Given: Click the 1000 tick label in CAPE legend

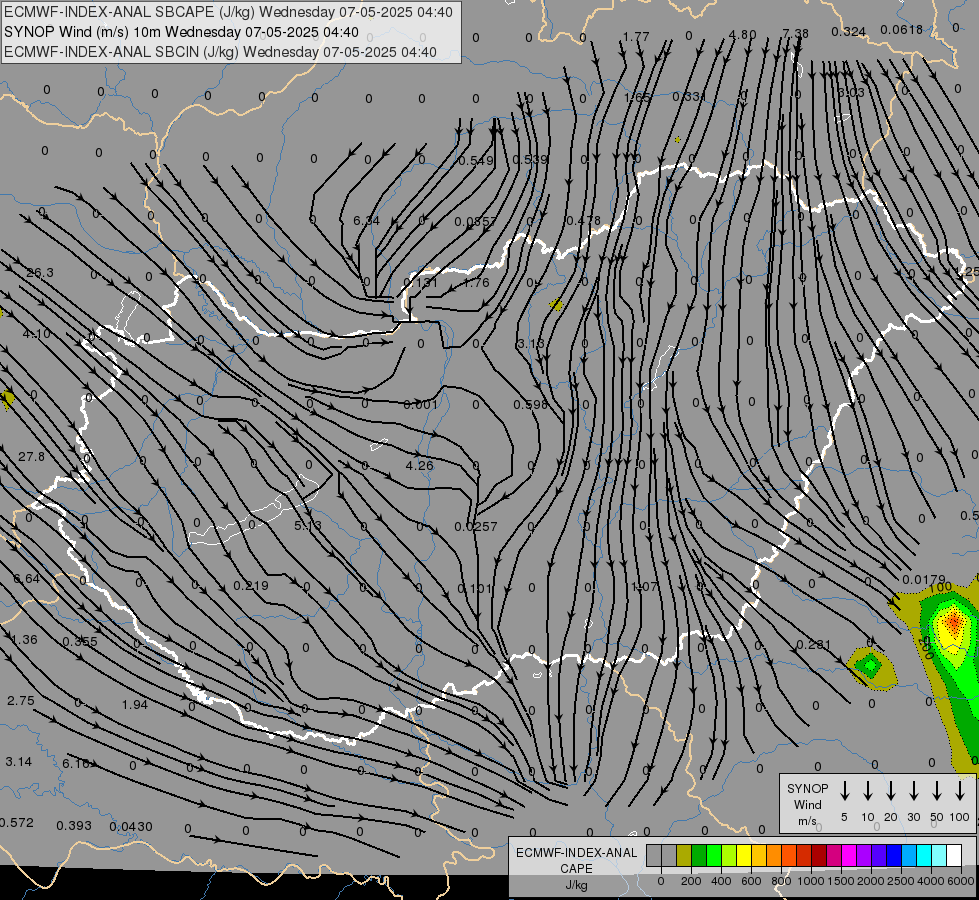Looking at the screenshot, I should click(810, 881).
